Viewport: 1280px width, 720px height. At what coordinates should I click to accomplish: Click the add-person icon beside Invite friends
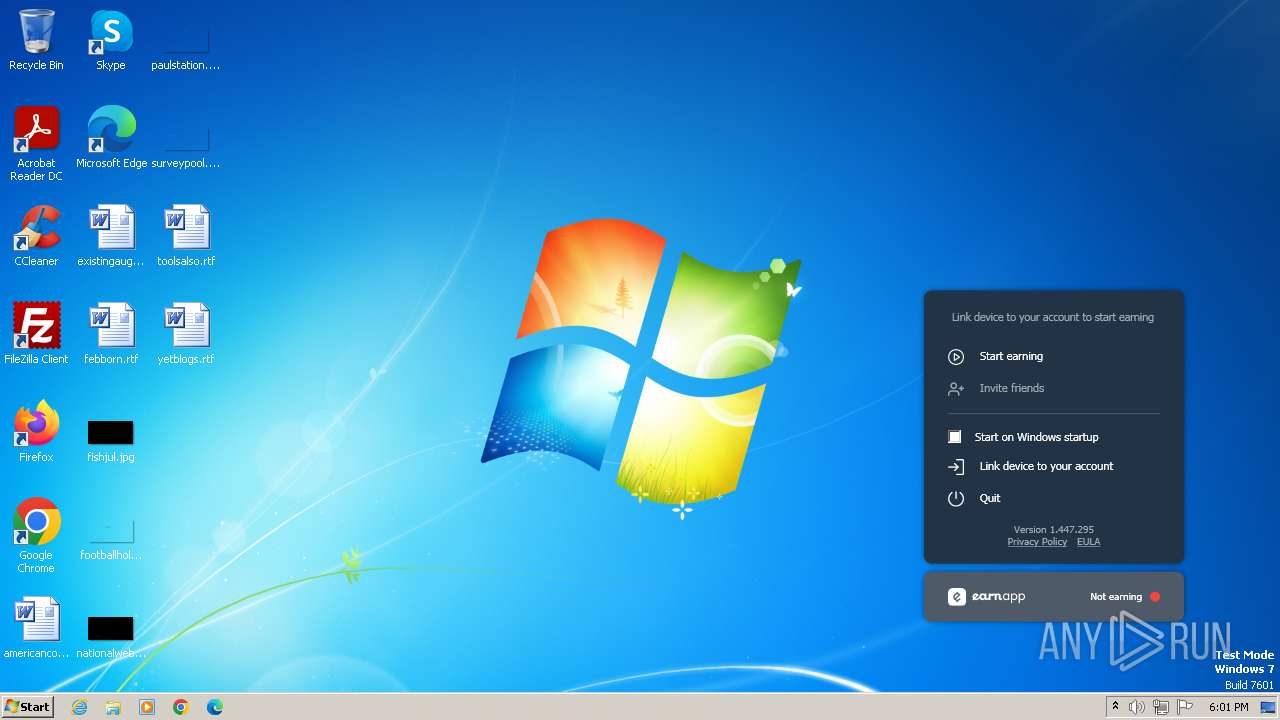(956, 388)
